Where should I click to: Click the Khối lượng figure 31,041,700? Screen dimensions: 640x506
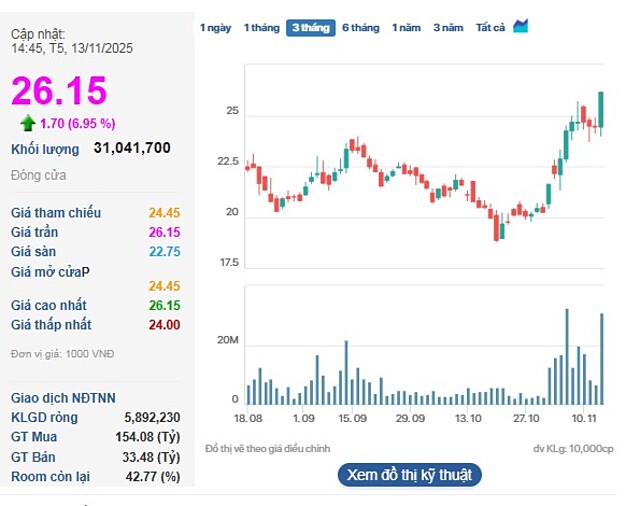point(131,148)
